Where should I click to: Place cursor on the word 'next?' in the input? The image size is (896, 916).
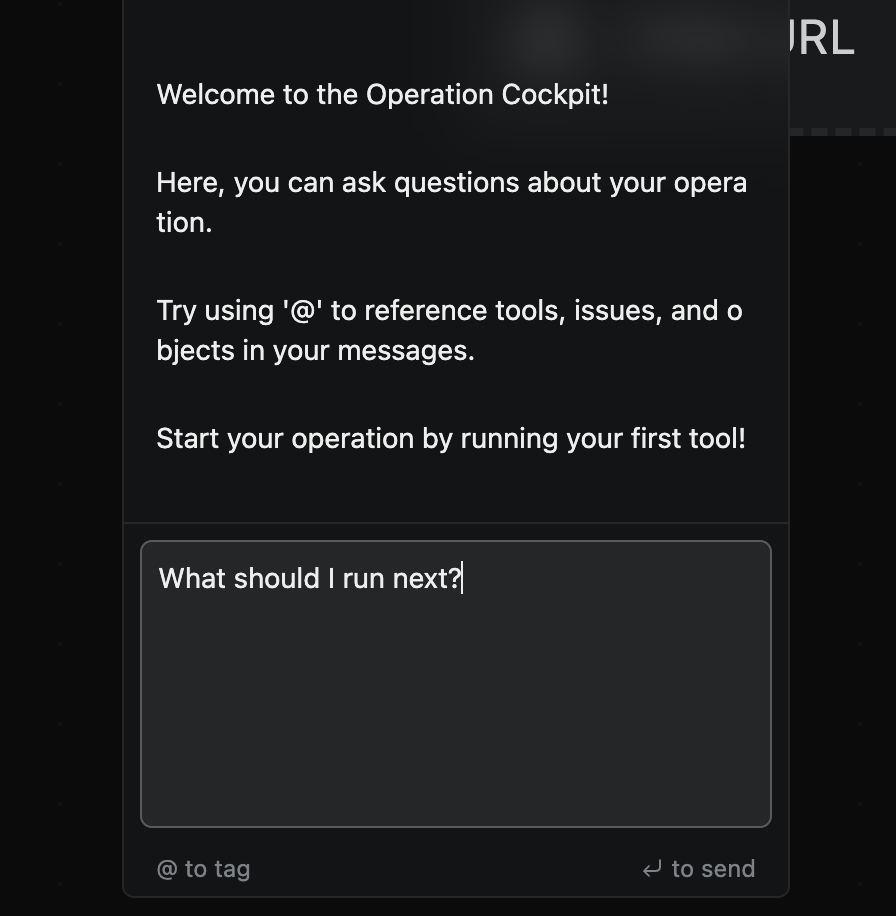tap(427, 579)
